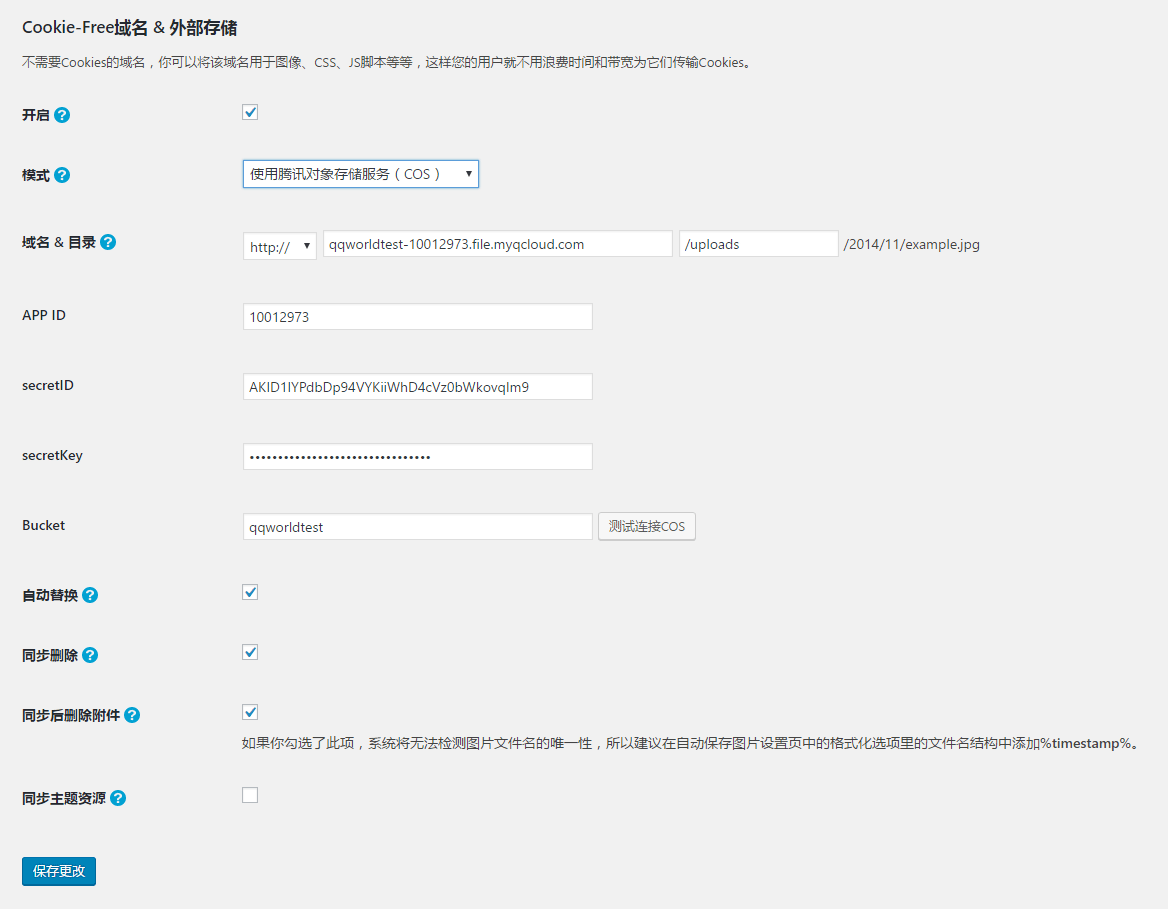Image resolution: width=1168 pixels, height=909 pixels.
Task: Click the APP ID label
Action: point(44,315)
